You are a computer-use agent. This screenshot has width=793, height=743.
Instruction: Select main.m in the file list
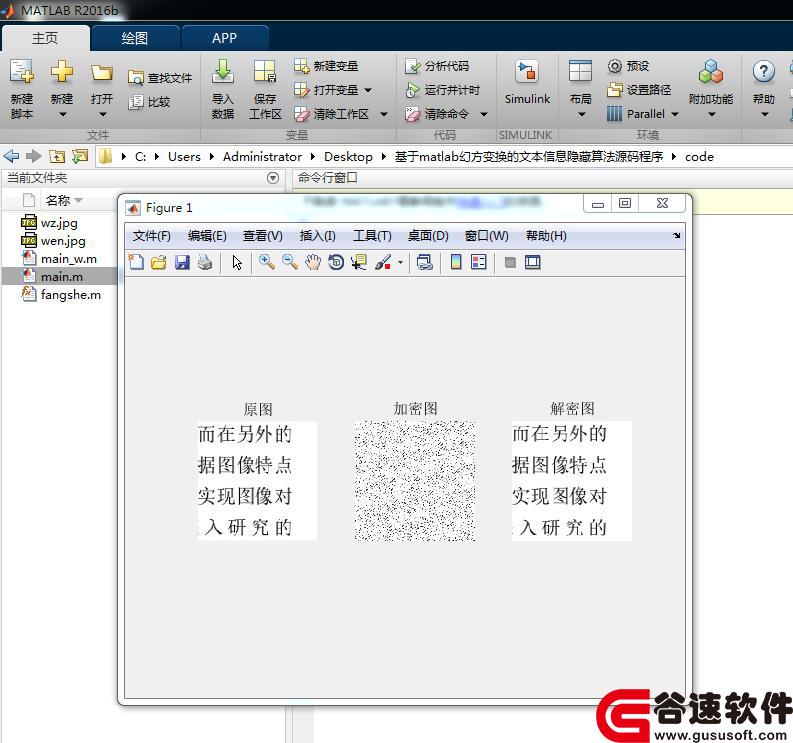(x=60, y=277)
